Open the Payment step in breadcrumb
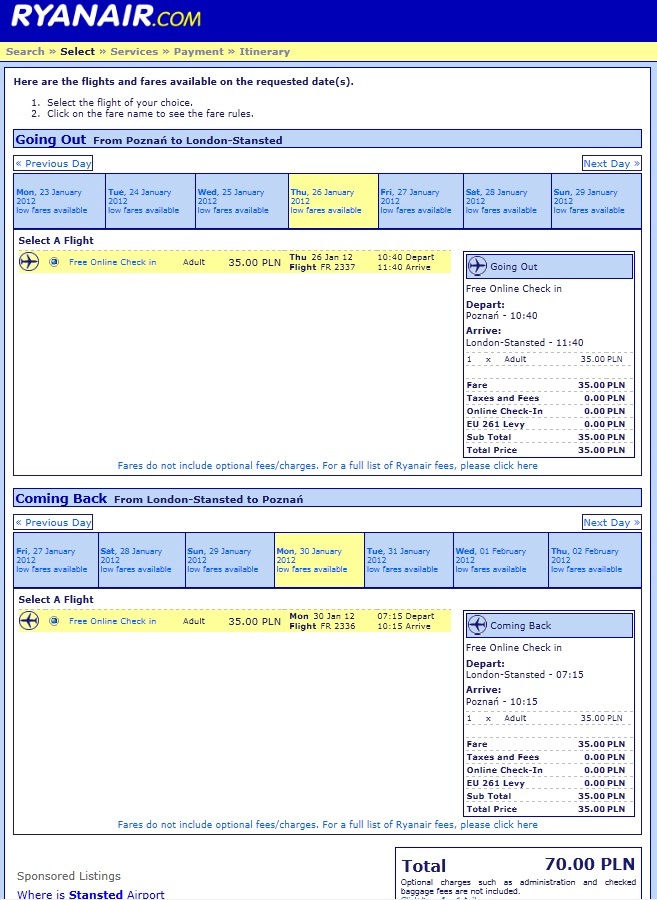Viewport: 657px width, 900px height. [x=199, y=51]
